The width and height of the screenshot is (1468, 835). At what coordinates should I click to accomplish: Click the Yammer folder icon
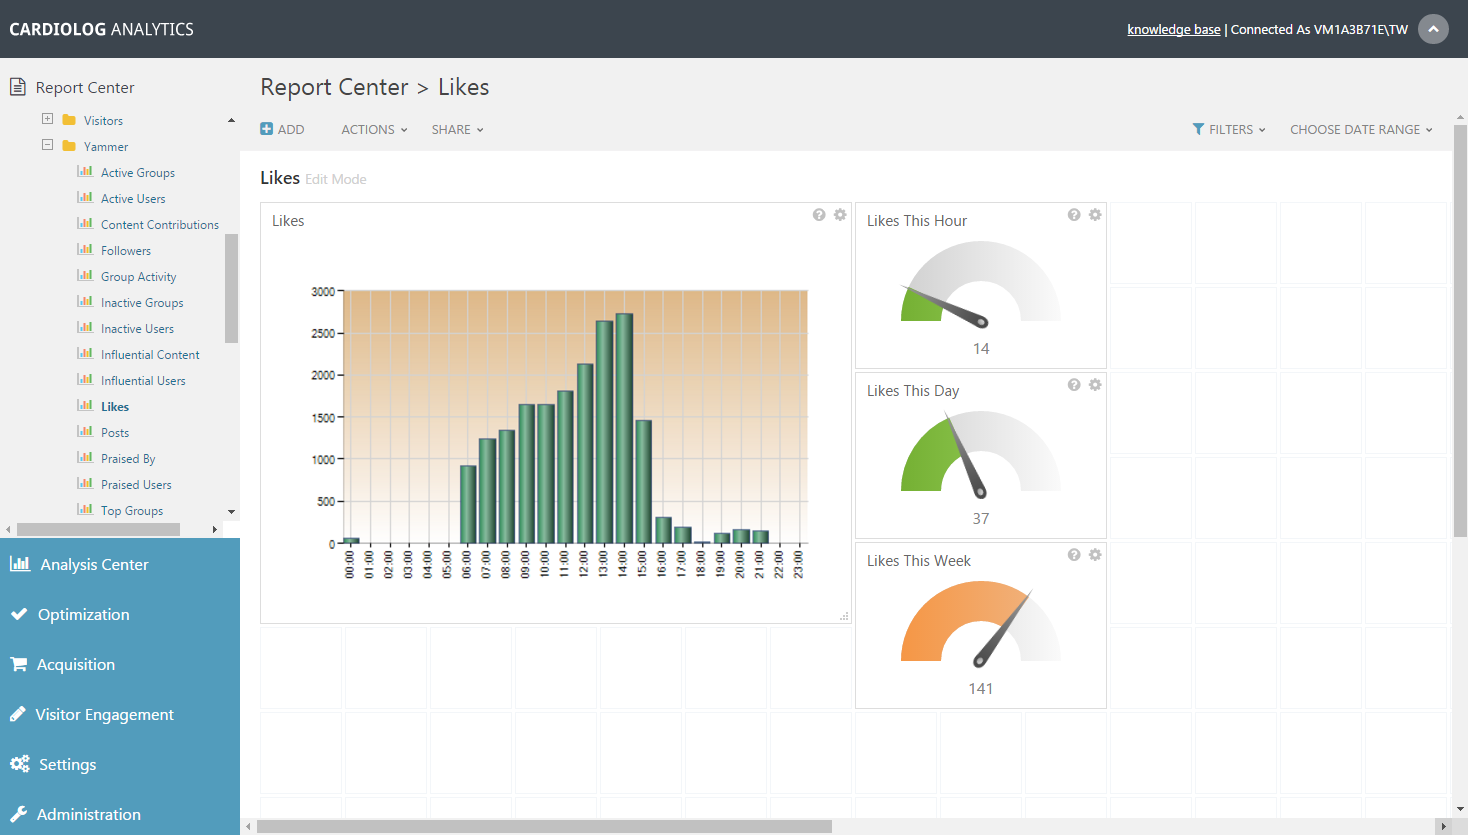coord(69,146)
